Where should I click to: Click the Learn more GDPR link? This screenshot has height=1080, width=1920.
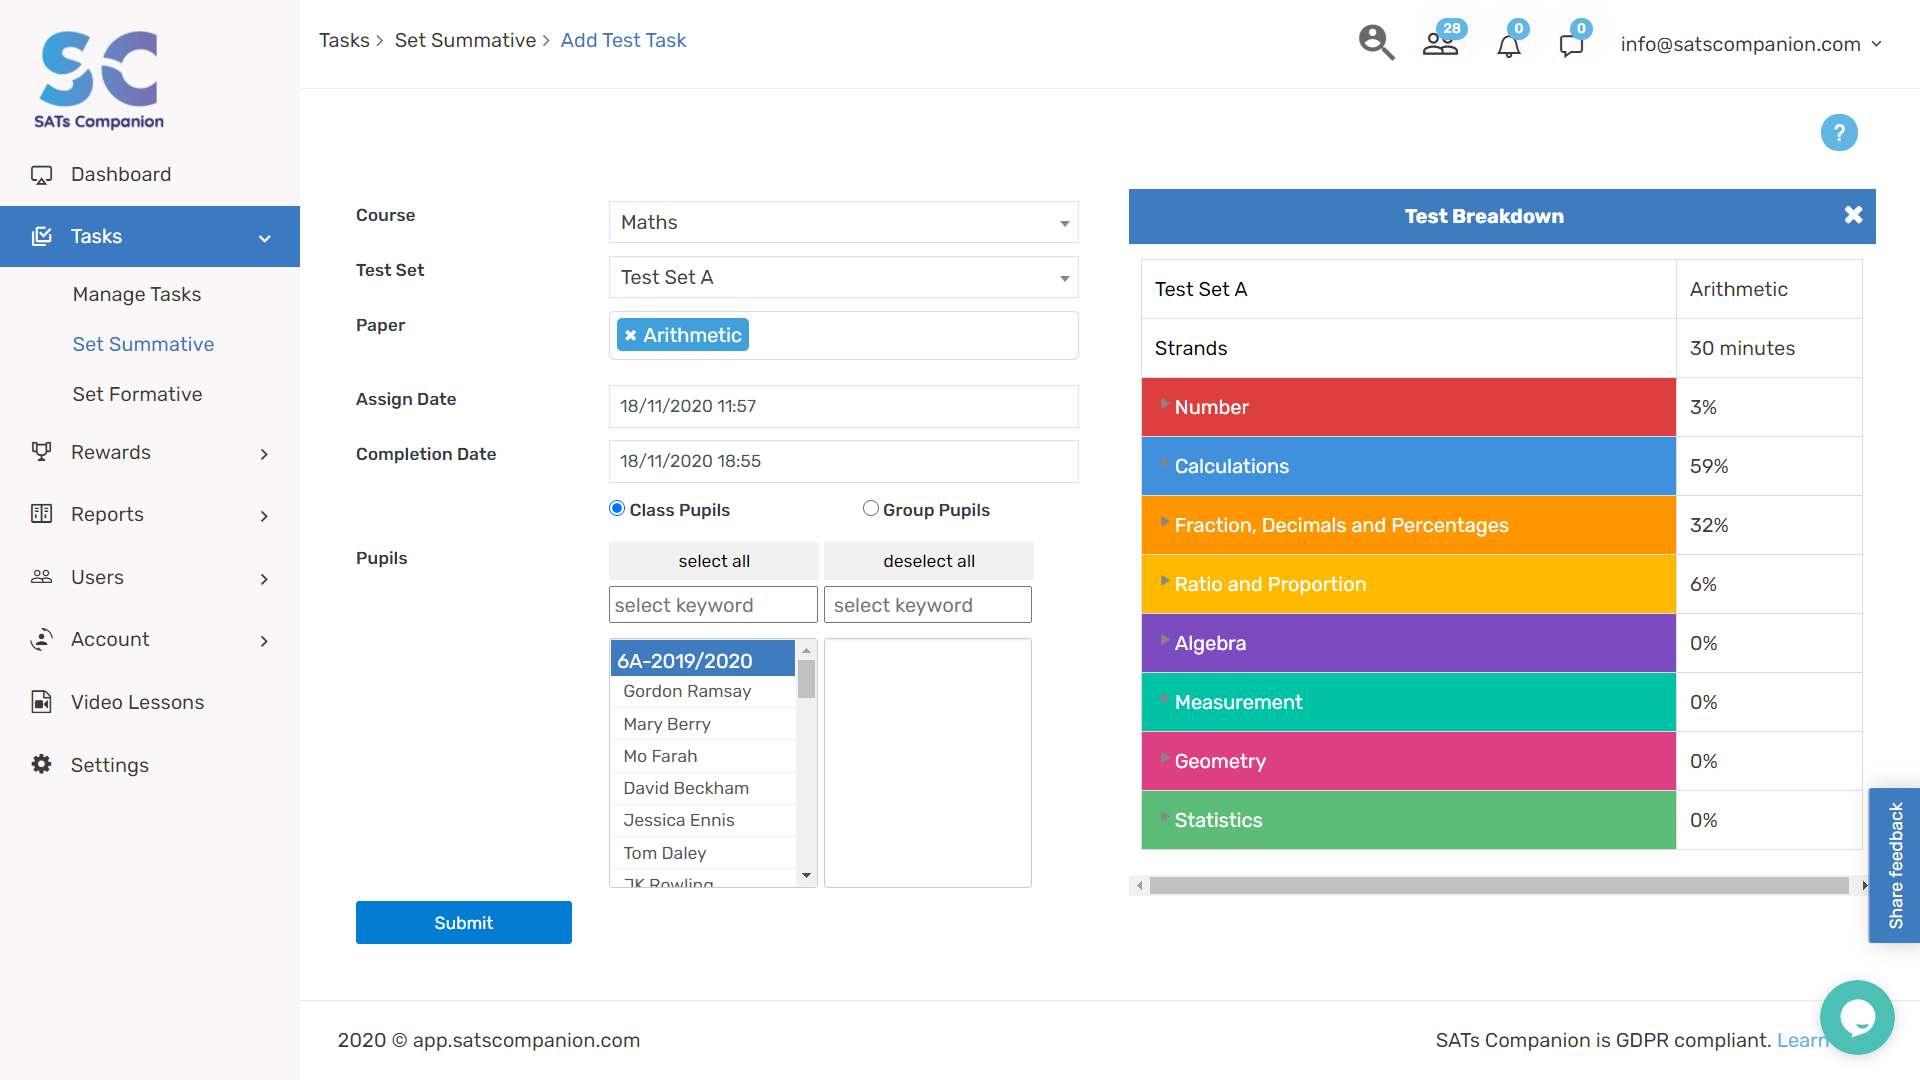[x=1802, y=1040]
